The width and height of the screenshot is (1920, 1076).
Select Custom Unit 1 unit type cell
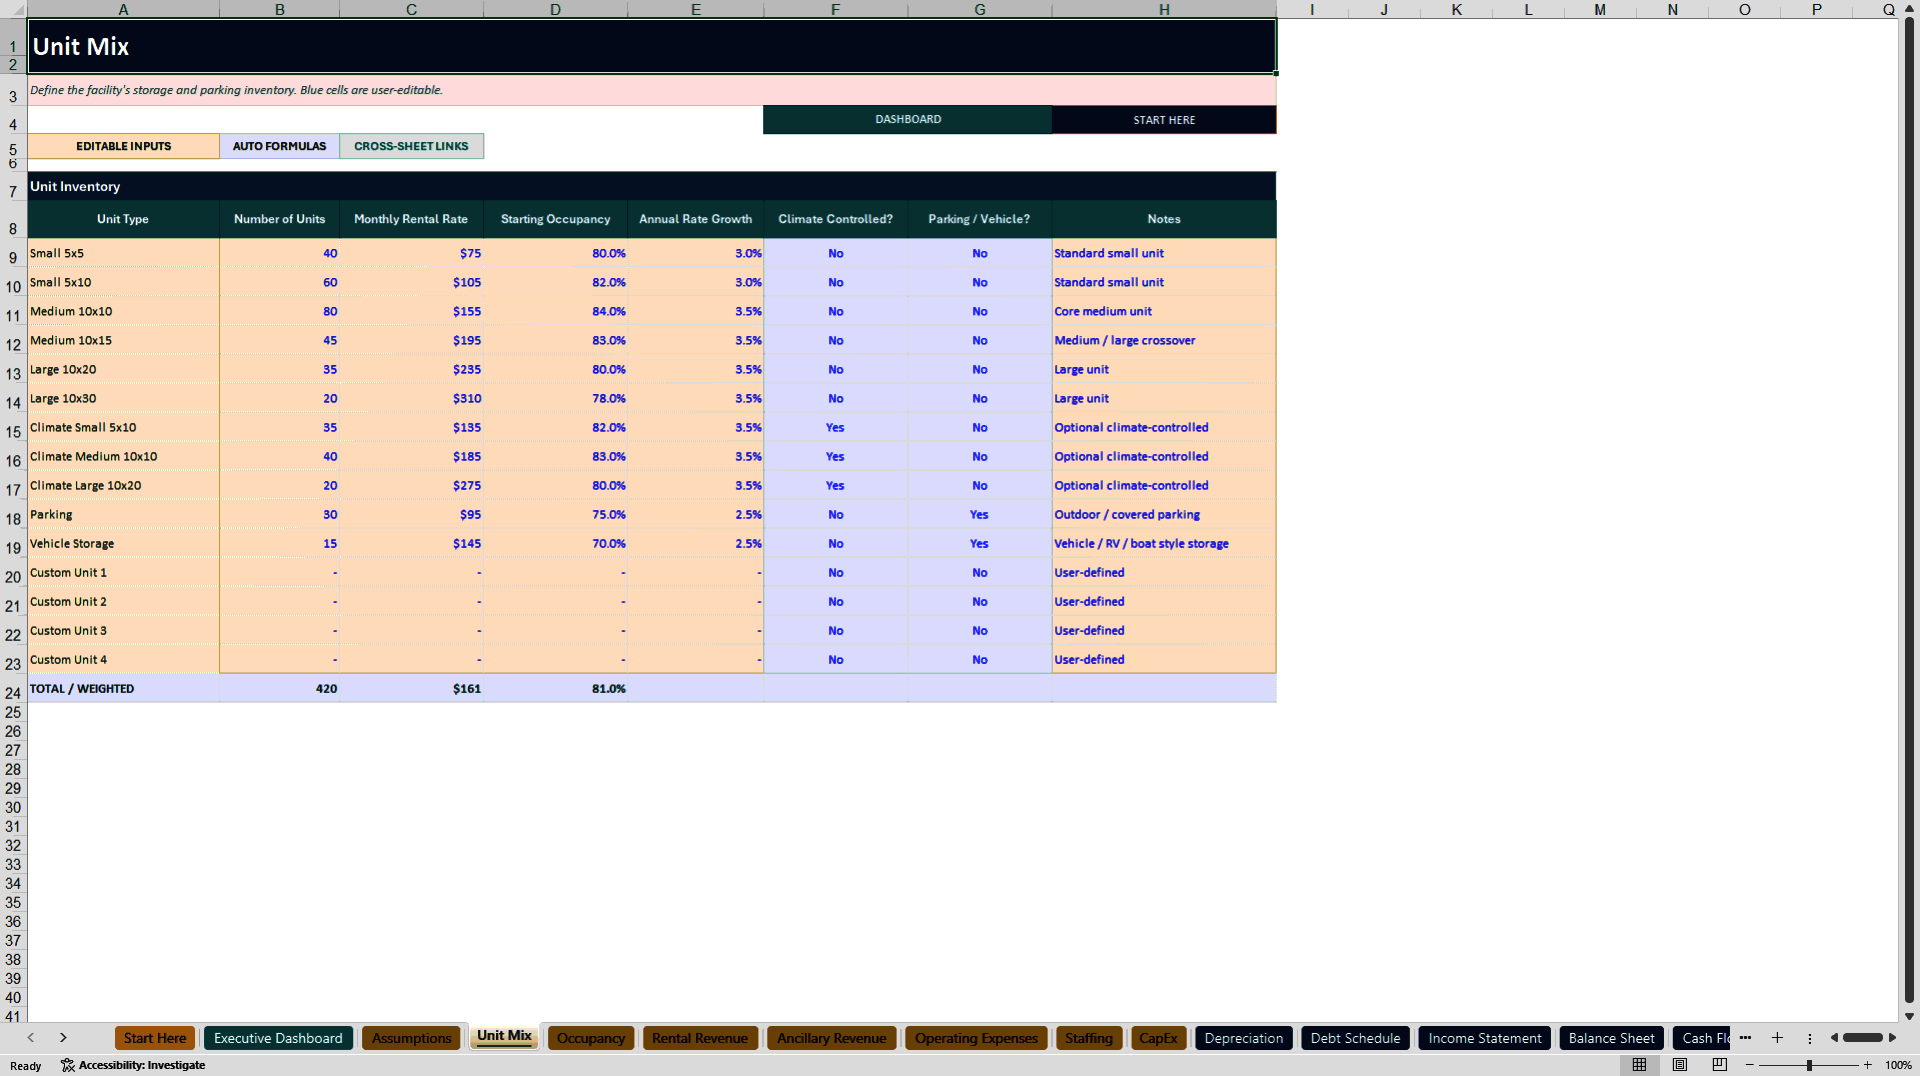124,572
